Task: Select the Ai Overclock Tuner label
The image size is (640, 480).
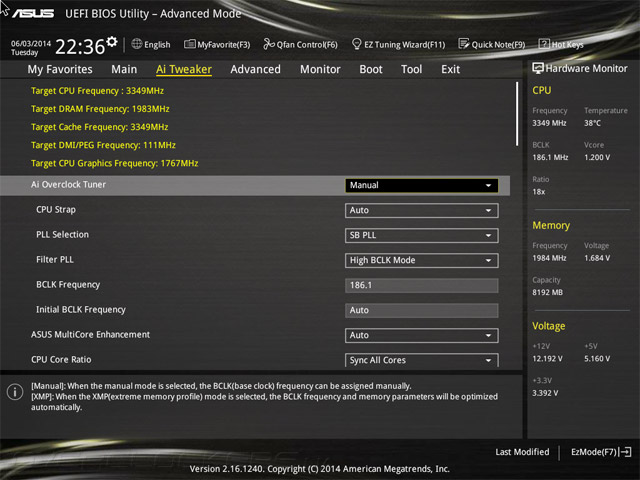Action: tap(69, 184)
